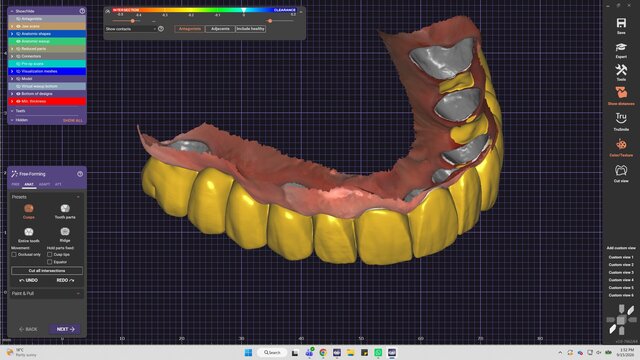Open weather widget on taskbar
640x360 pixels.
point(21,352)
